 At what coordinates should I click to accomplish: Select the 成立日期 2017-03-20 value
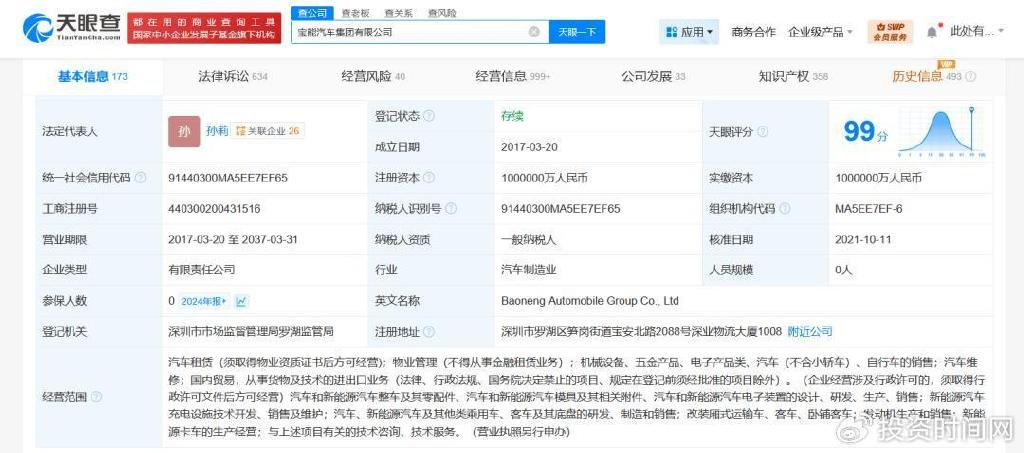[530, 148]
